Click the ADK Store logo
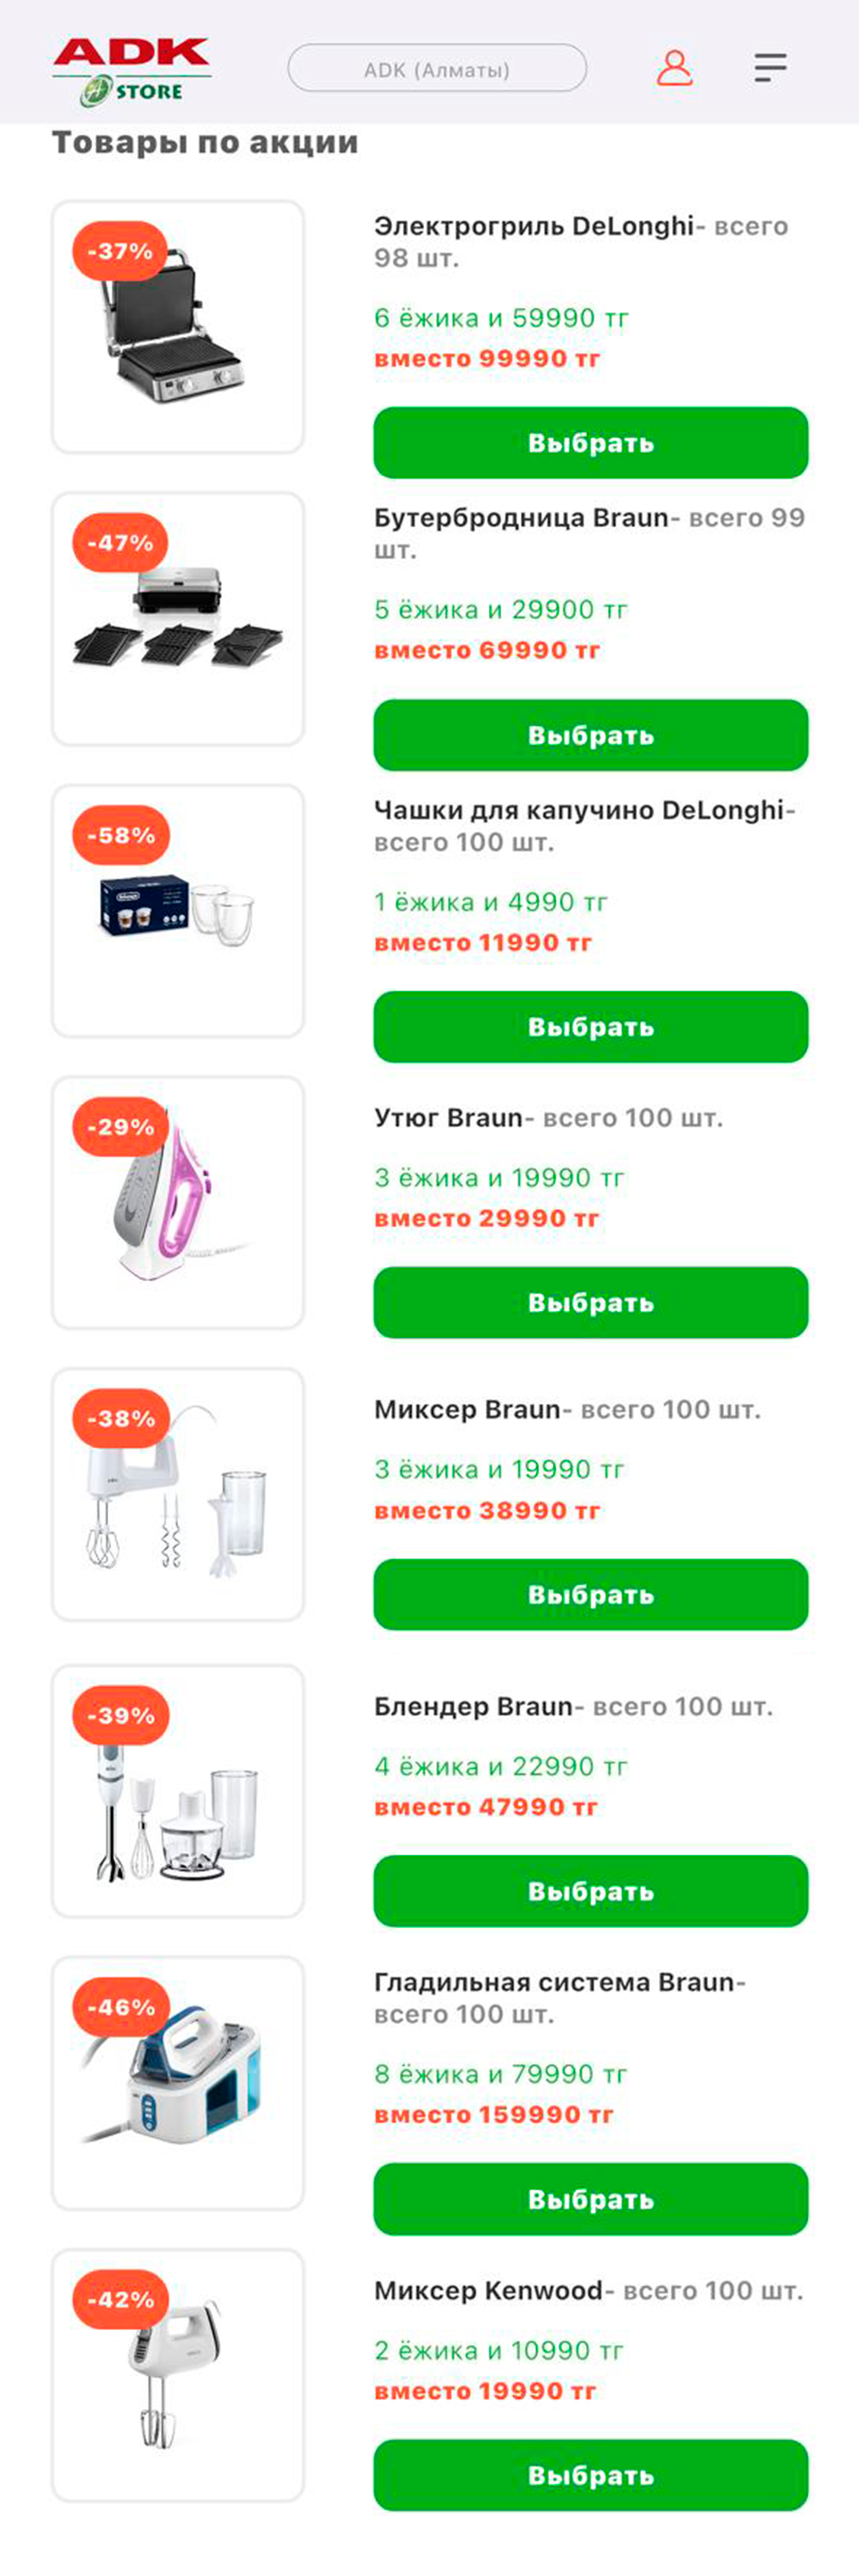Screen dimensions: 859x2576 (132, 70)
